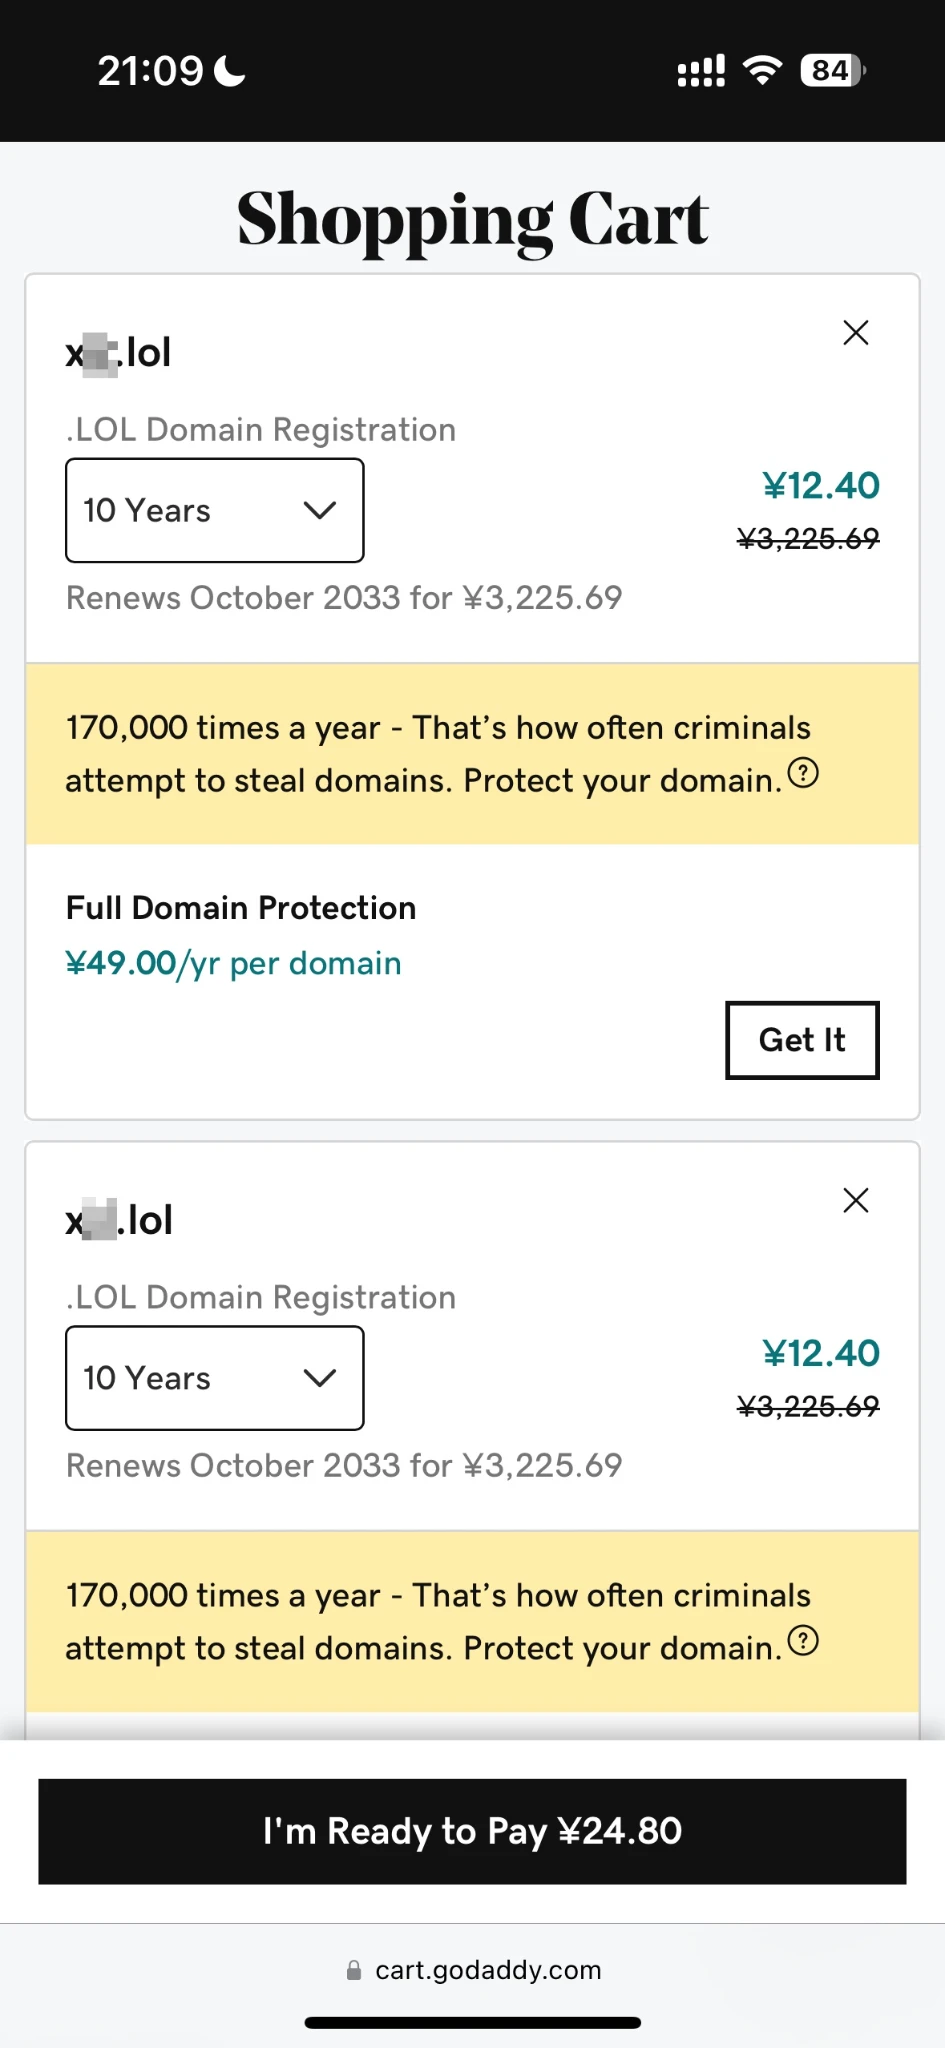The image size is (945, 2048).
Task: Click the chevron arrow in first term selector
Action: pyautogui.click(x=320, y=510)
